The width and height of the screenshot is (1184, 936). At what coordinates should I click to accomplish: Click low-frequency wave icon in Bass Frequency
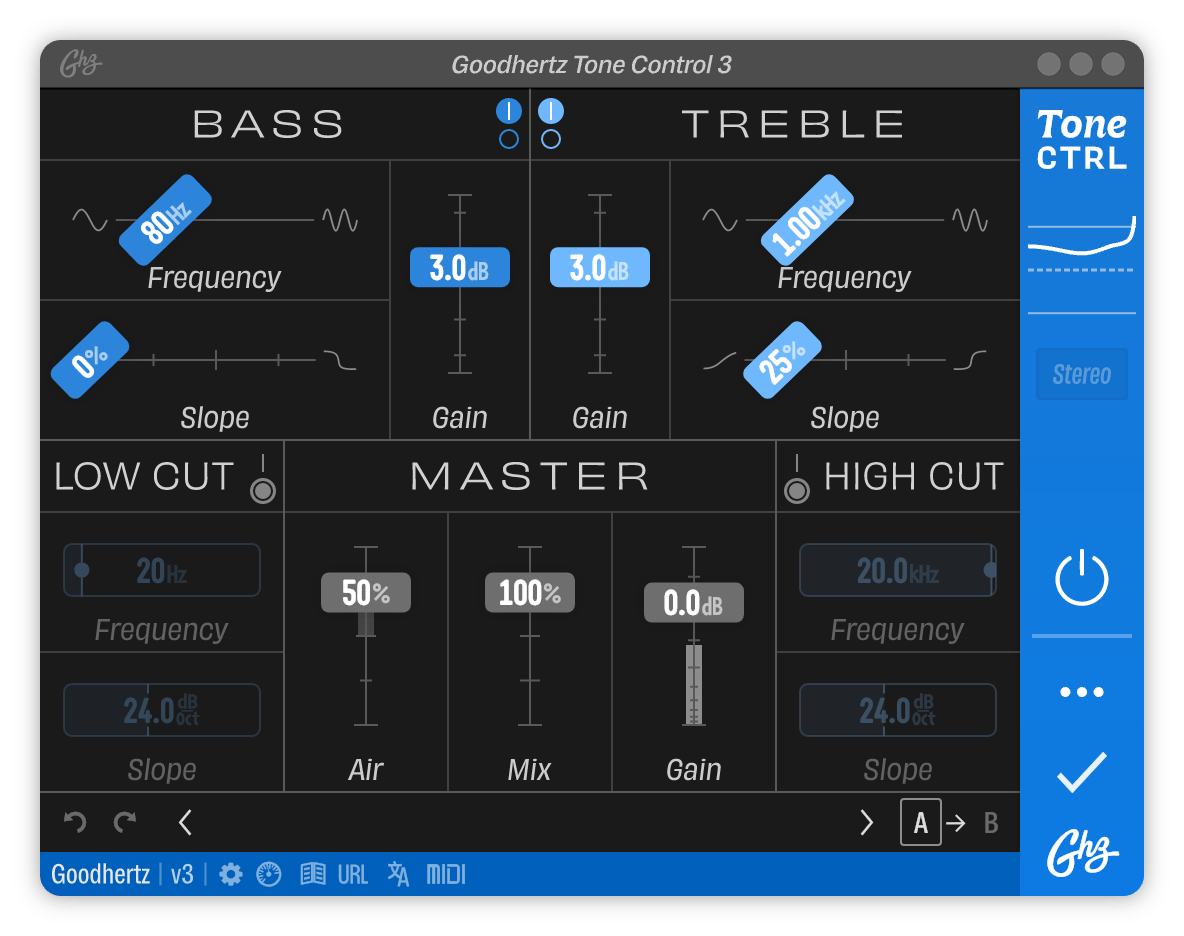89,220
